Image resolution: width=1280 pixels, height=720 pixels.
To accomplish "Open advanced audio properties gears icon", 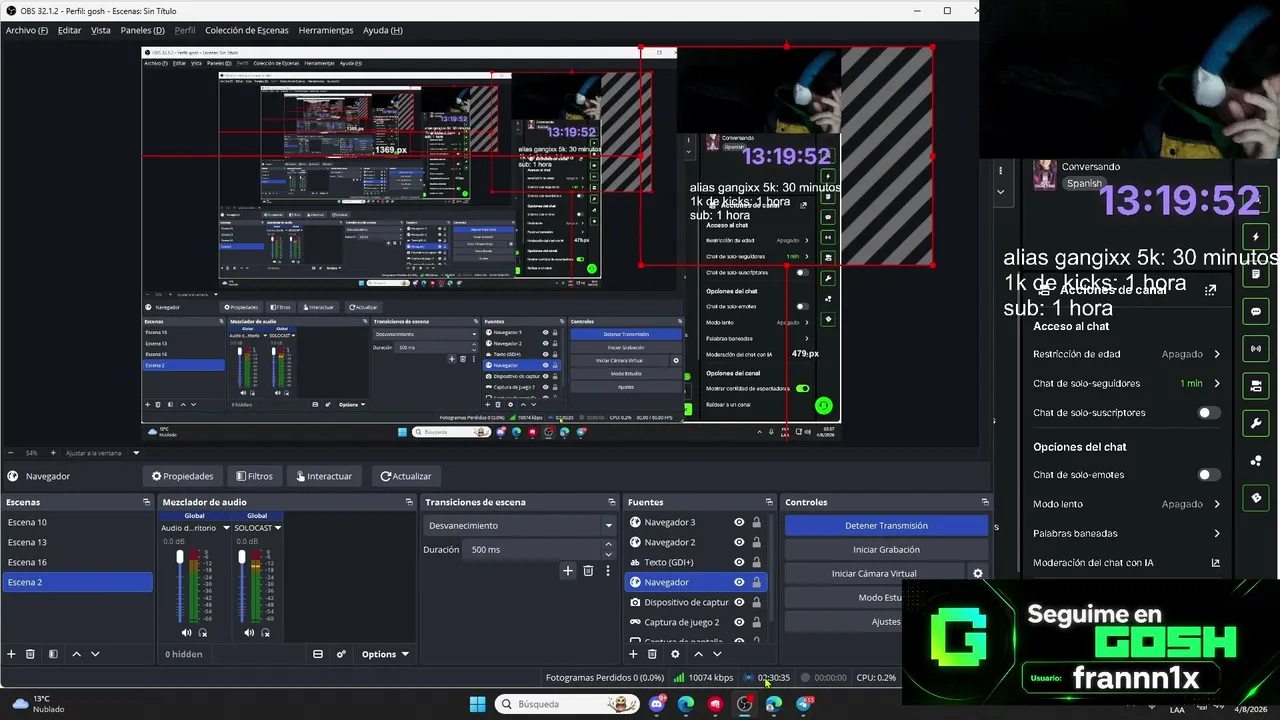I will tap(341, 654).
